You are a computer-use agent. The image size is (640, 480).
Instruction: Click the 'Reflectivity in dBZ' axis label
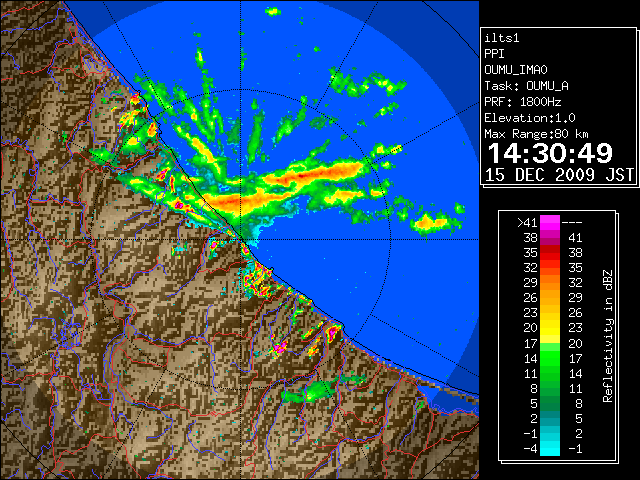tap(608, 336)
